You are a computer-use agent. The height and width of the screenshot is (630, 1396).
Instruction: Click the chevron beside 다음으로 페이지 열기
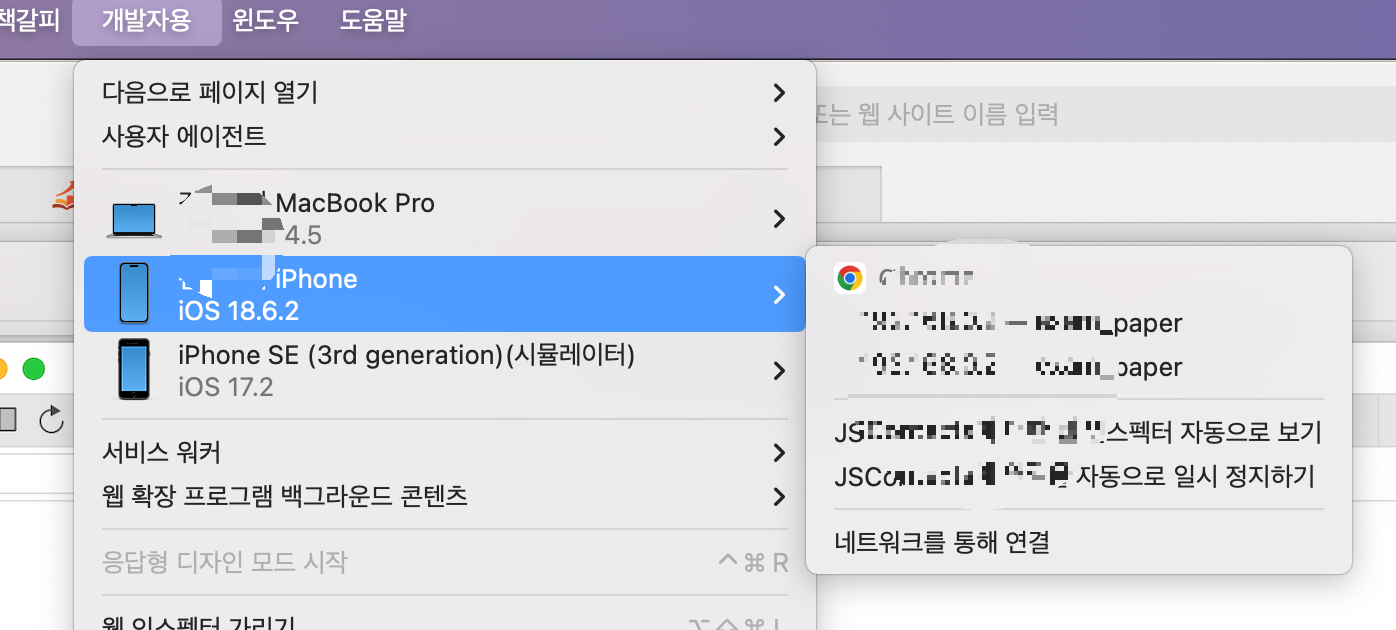tap(779, 93)
